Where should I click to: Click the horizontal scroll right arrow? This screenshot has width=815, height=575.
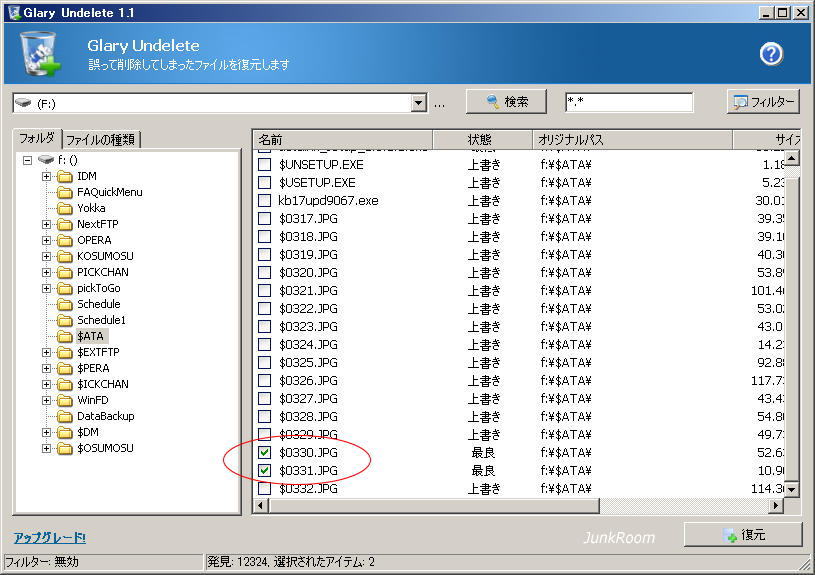tap(776, 505)
